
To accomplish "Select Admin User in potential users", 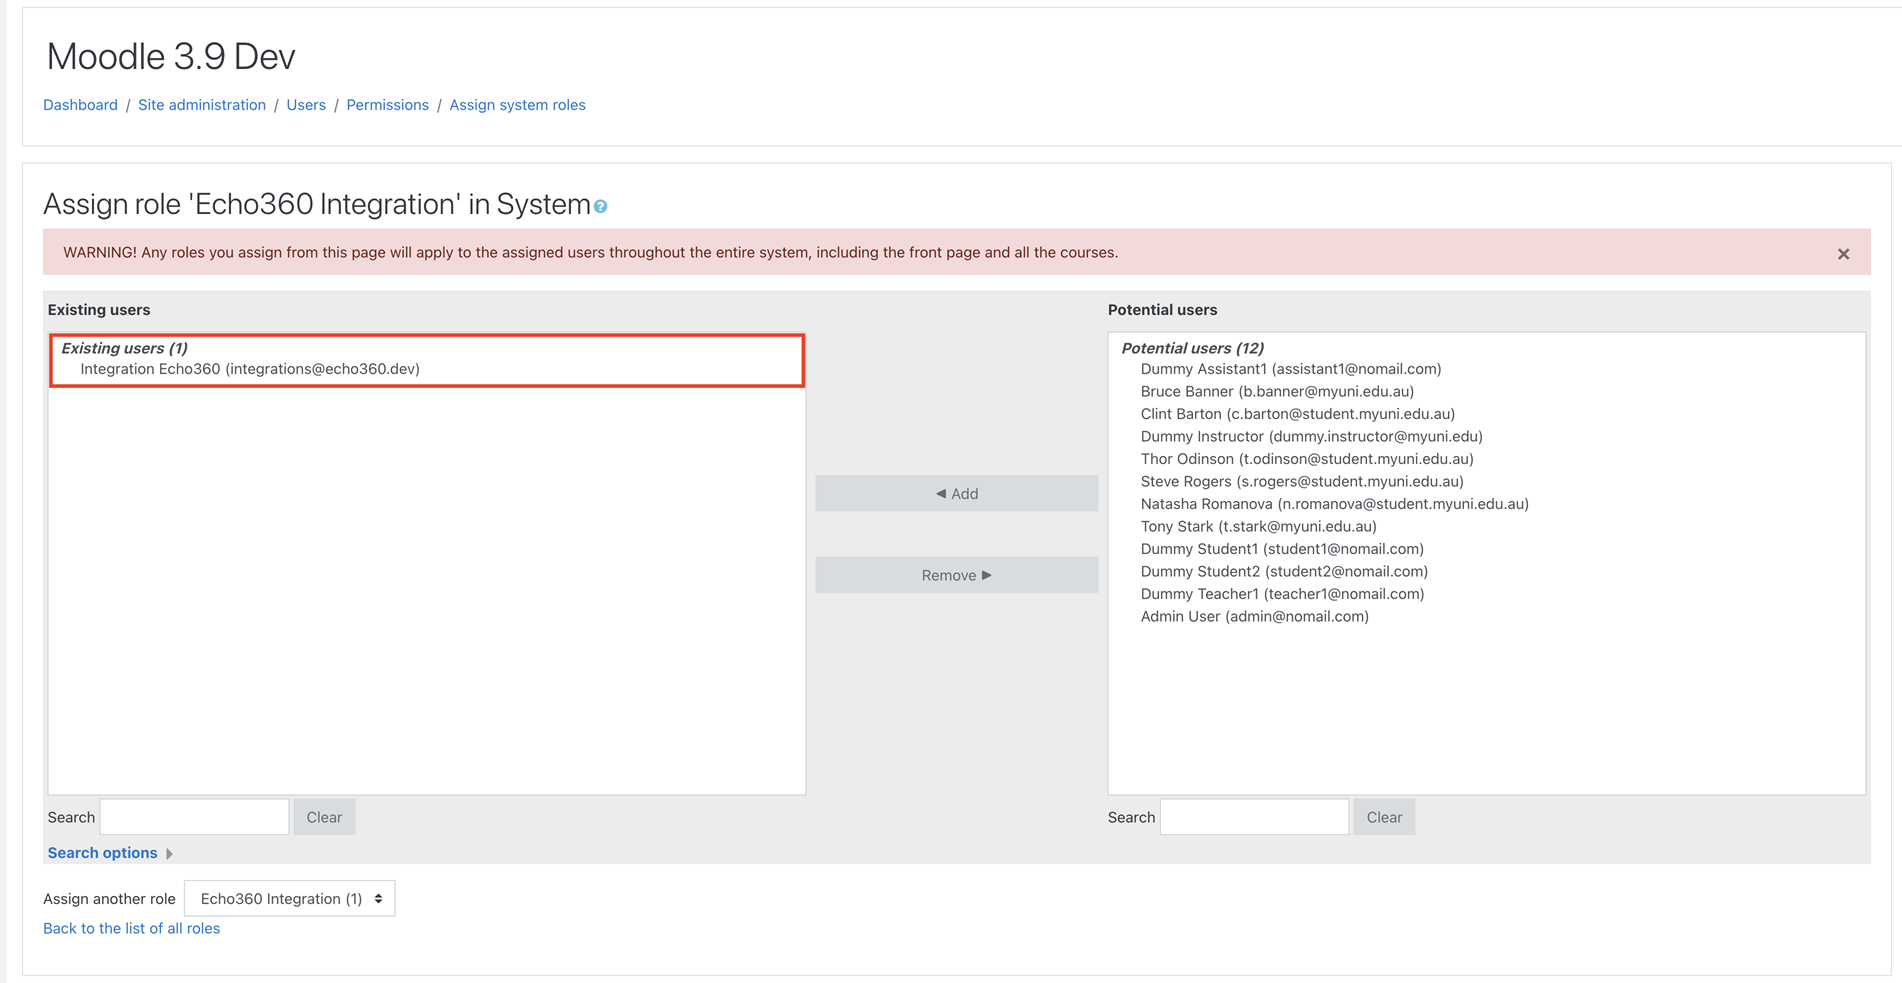I will click(x=1254, y=616).
